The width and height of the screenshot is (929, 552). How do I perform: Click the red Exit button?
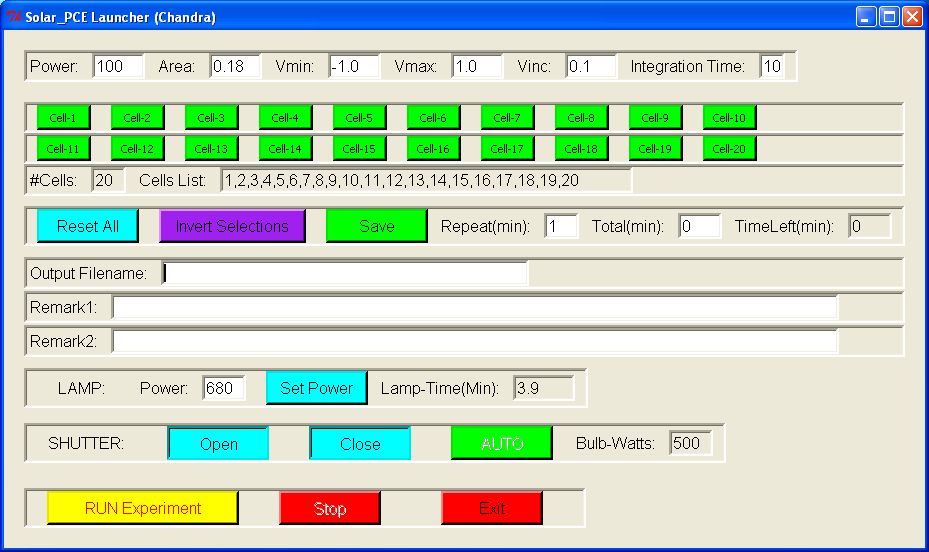[492, 508]
